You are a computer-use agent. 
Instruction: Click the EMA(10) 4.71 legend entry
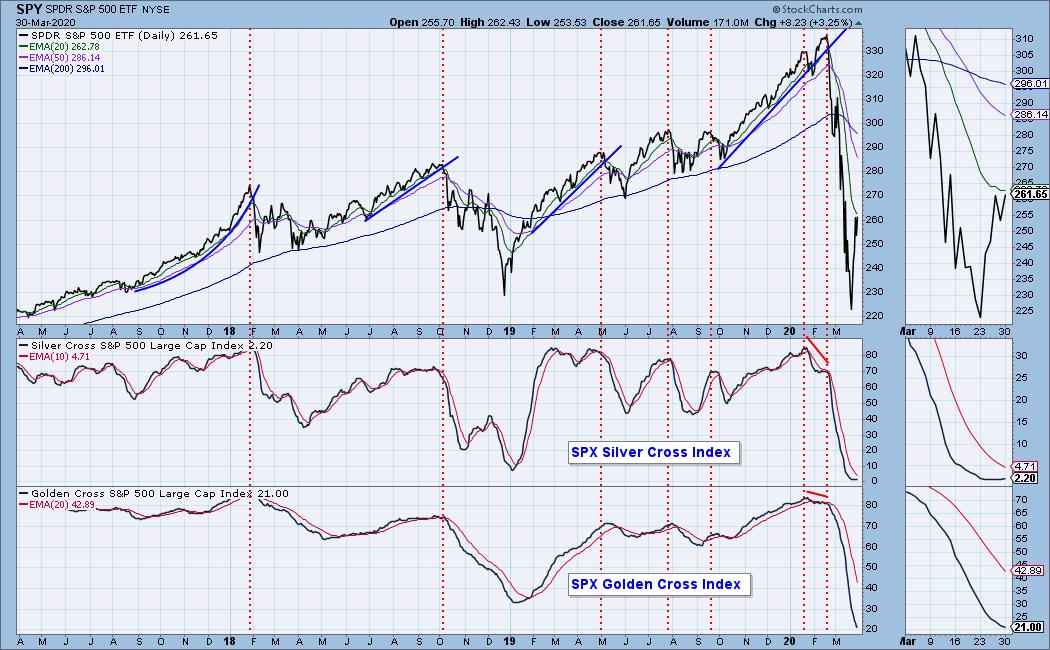click(x=54, y=357)
